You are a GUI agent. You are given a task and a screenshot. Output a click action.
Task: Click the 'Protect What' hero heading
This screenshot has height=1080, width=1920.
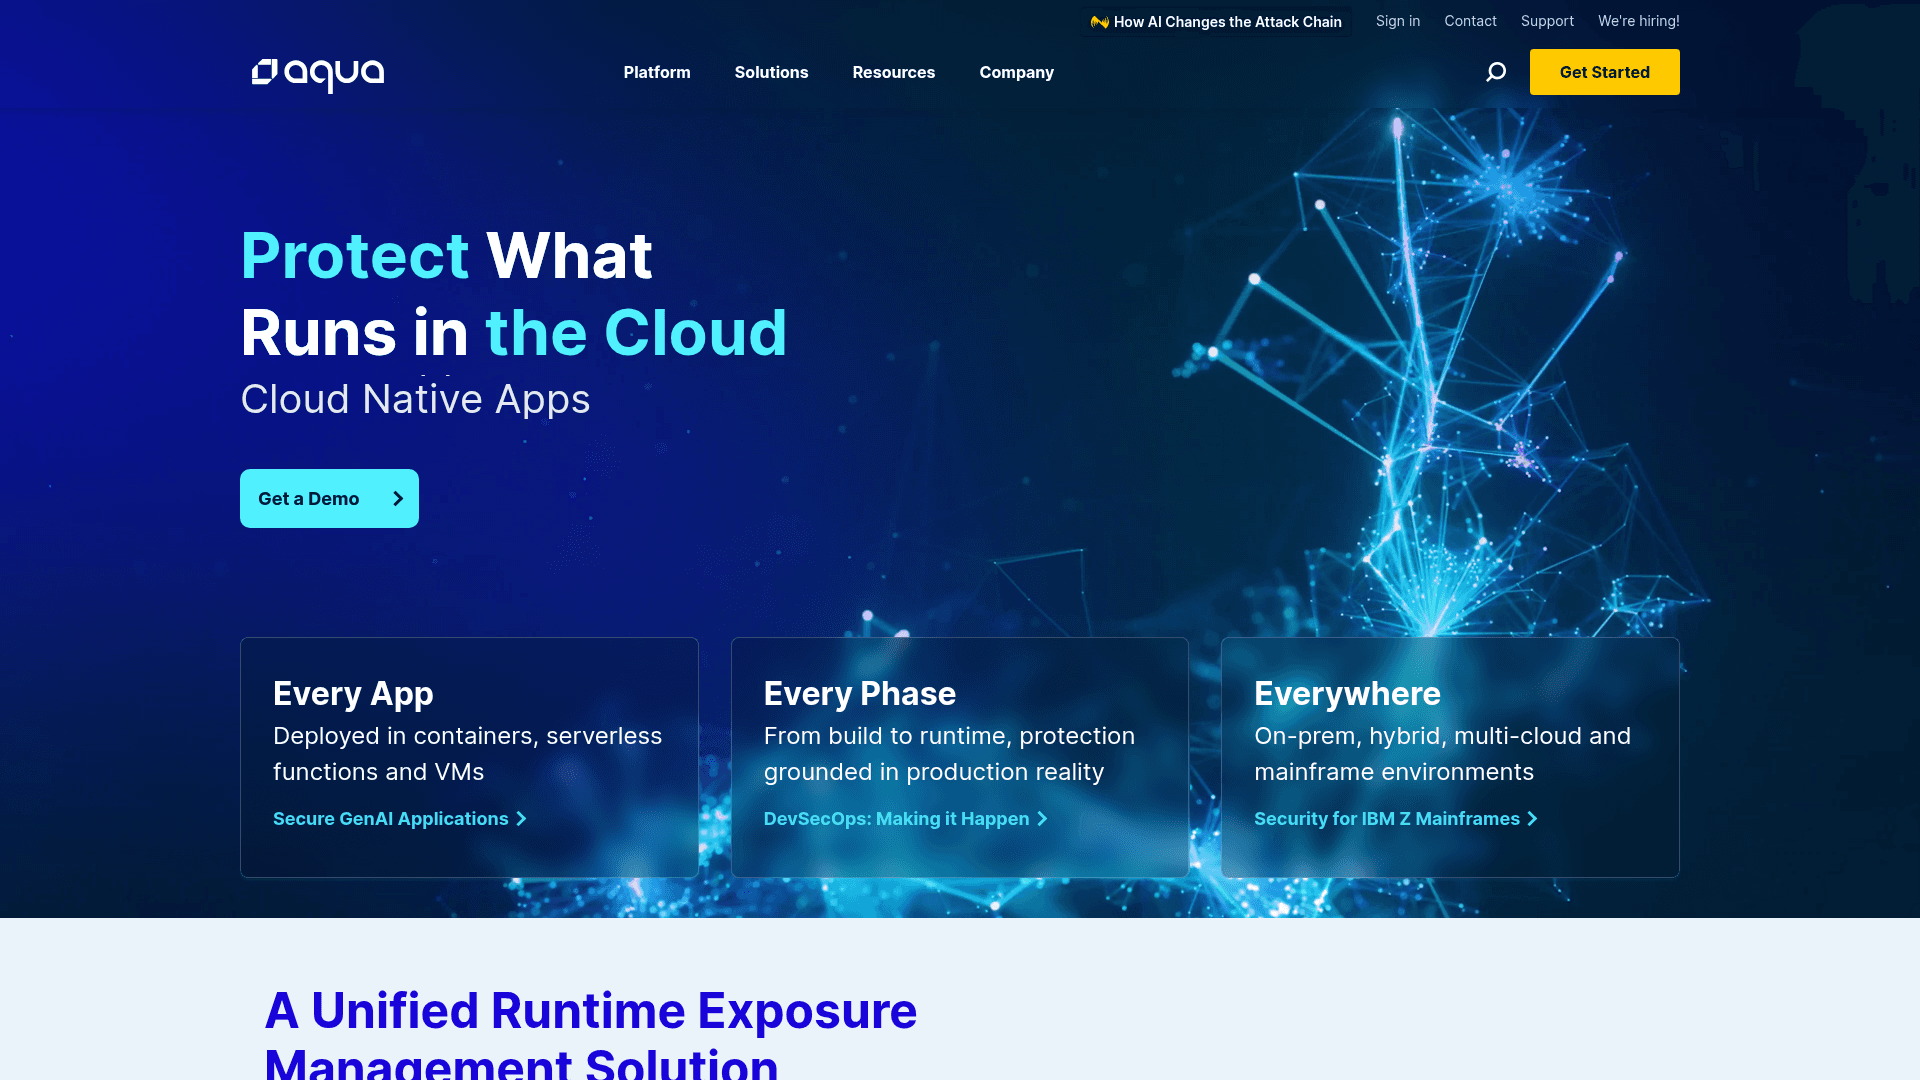(446, 255)
